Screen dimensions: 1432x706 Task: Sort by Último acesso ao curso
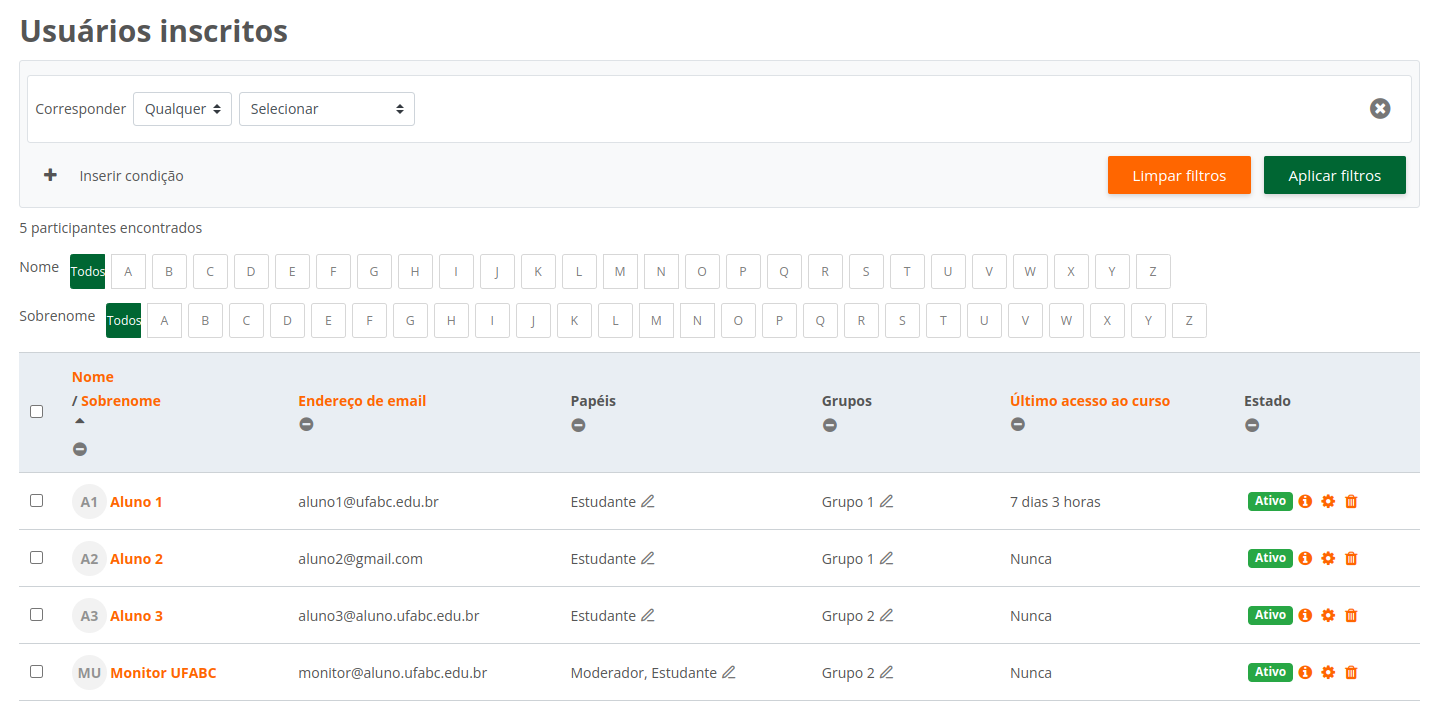[1089, 401]
